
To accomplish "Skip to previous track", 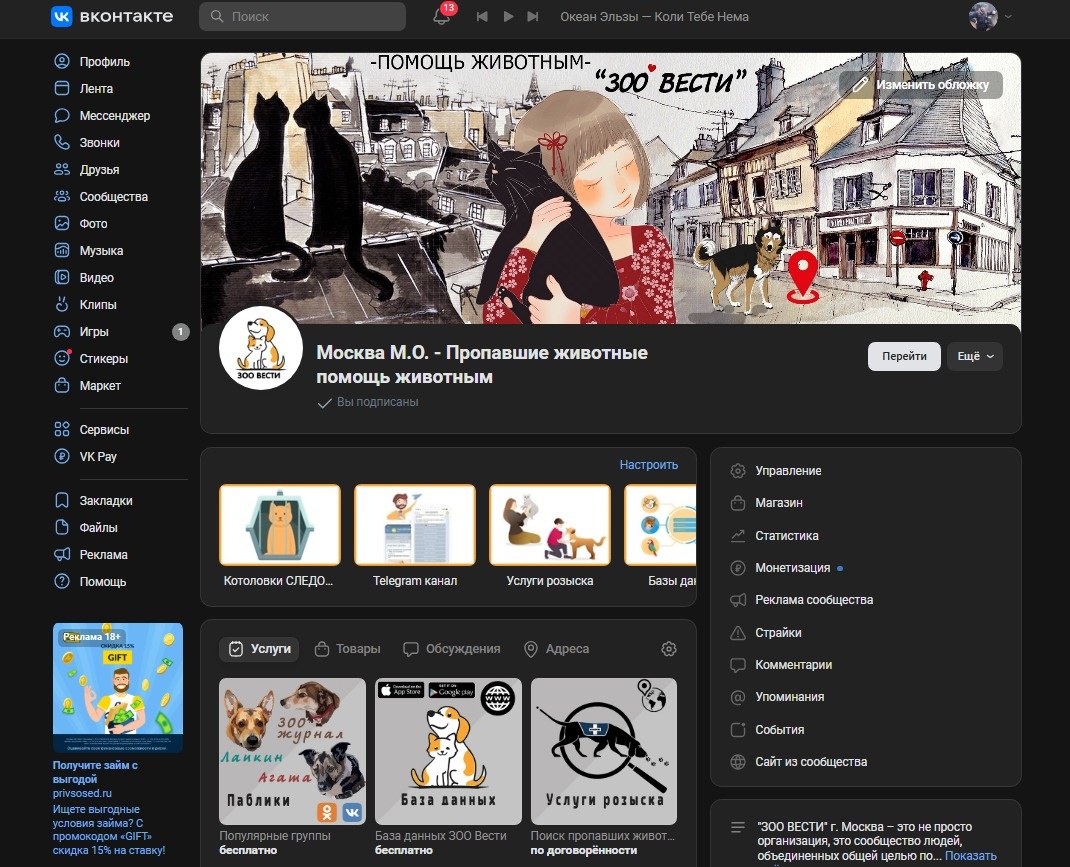I will pyautogui.click(x=482, y=16).
